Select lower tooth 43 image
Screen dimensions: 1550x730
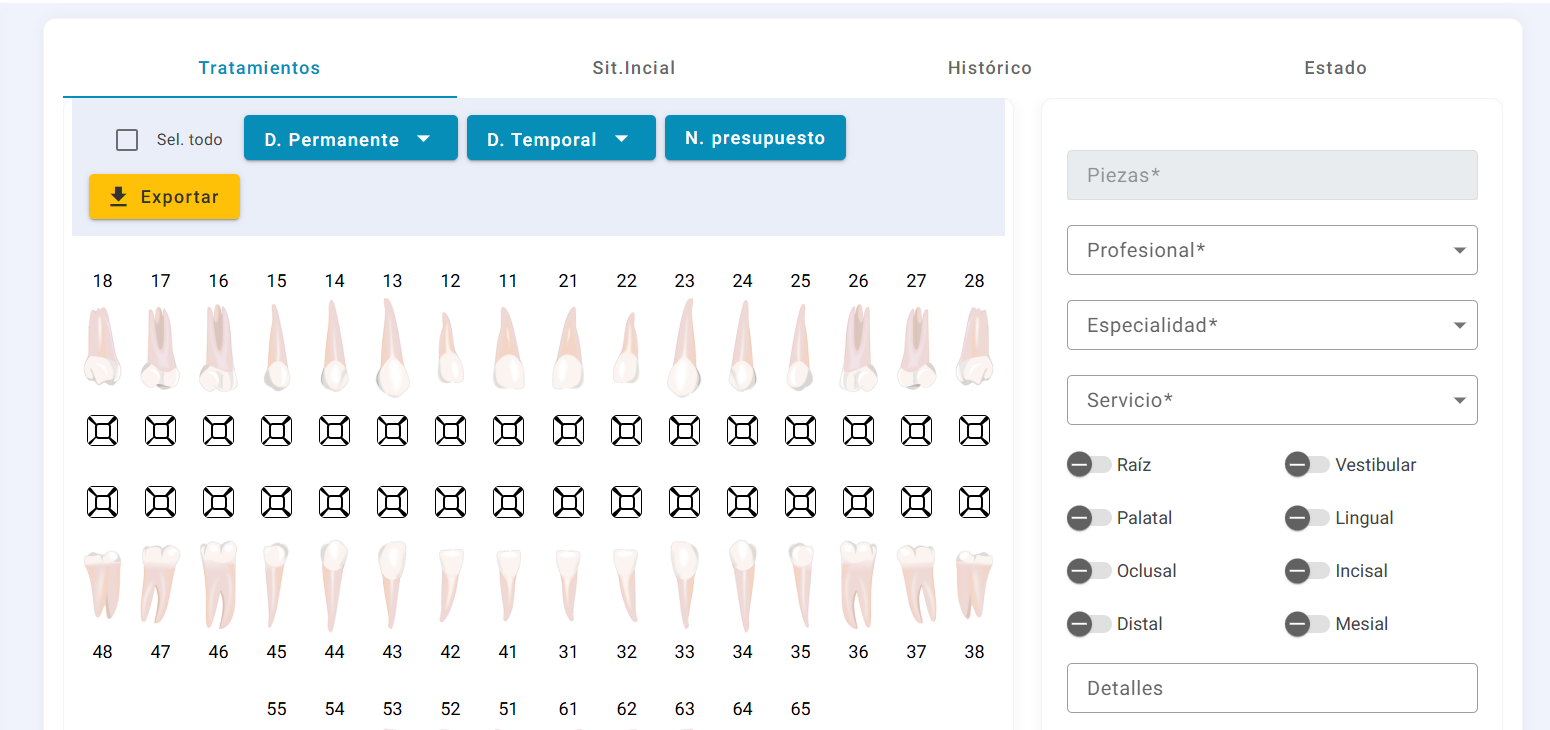(393, 587)
